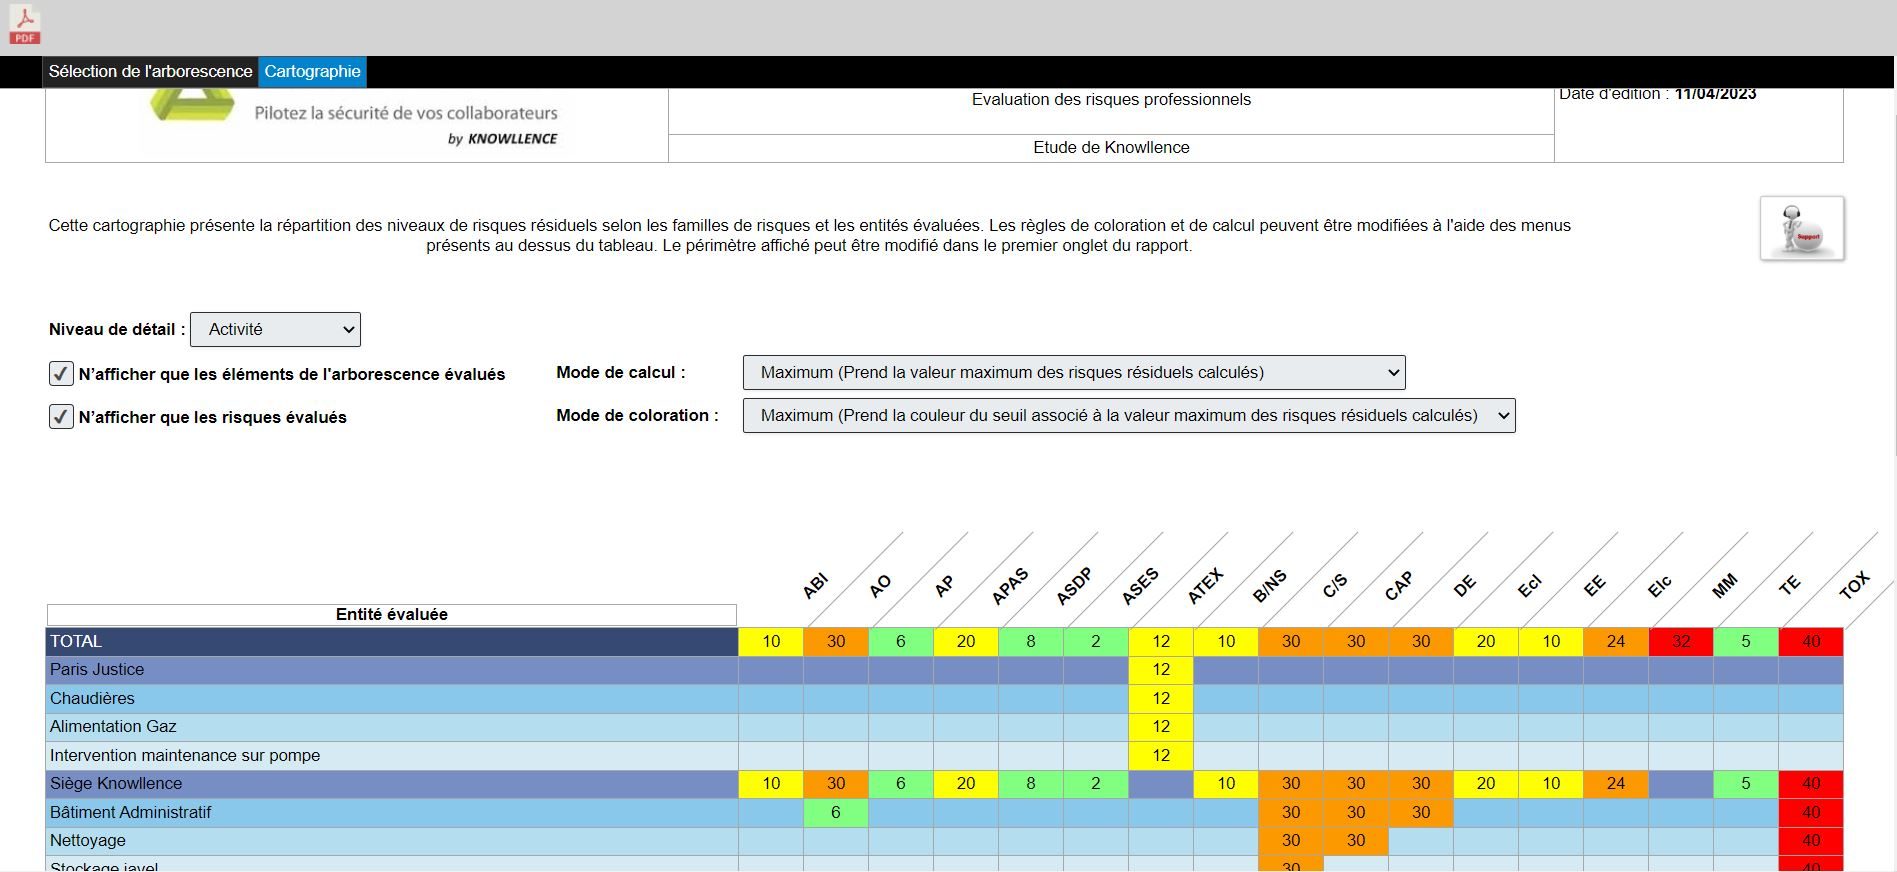Viewport: 1897px width, 872px height.
Task: Click the green 6 cell in Bâtiment Administratif row
Action: [836, 812]
